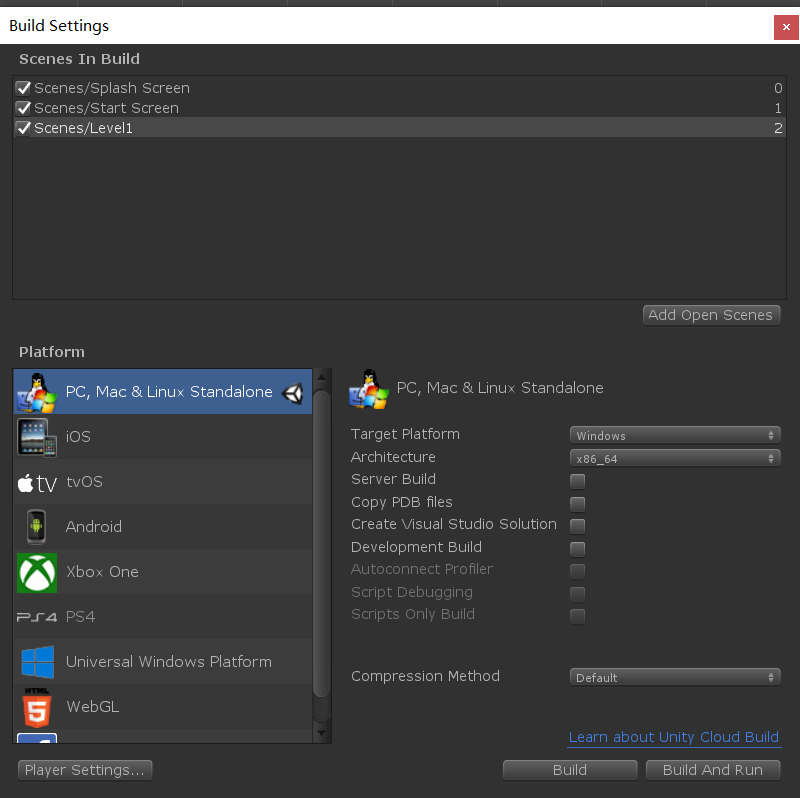Viewport: 800px width, 798px height.
Task: Click the Unity logo on the selected platform row
Action: click(293, 393)
